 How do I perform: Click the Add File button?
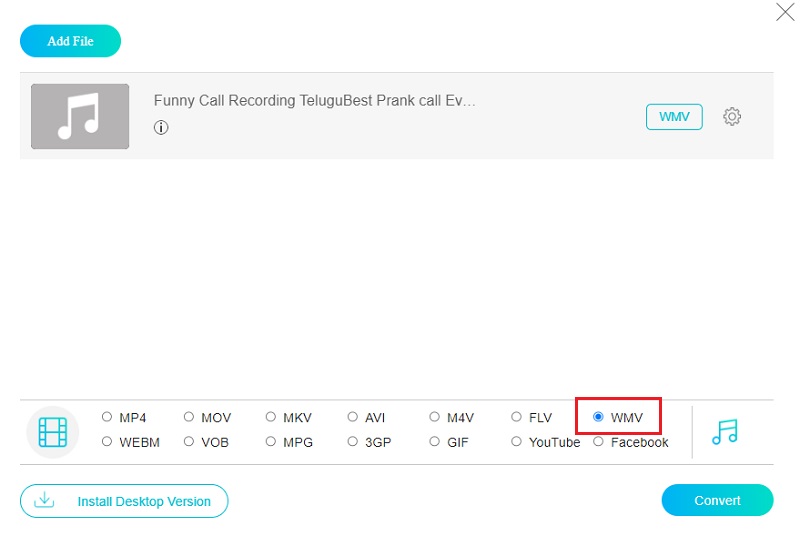[x=70, y=41]
